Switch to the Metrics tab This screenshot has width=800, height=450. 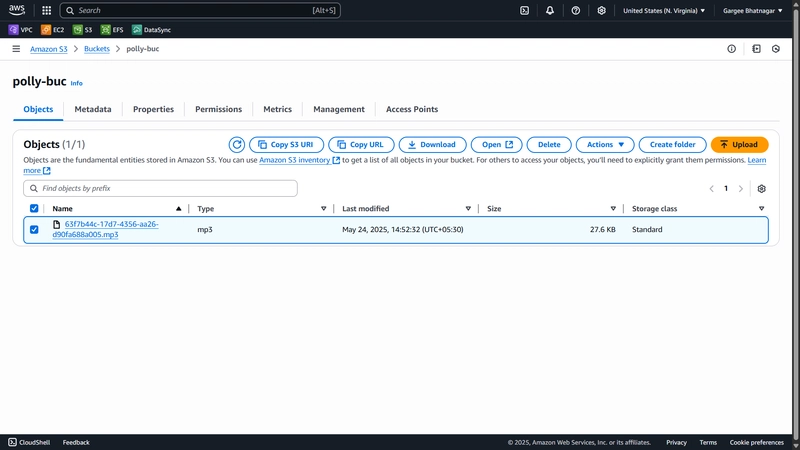coord(278,109)
